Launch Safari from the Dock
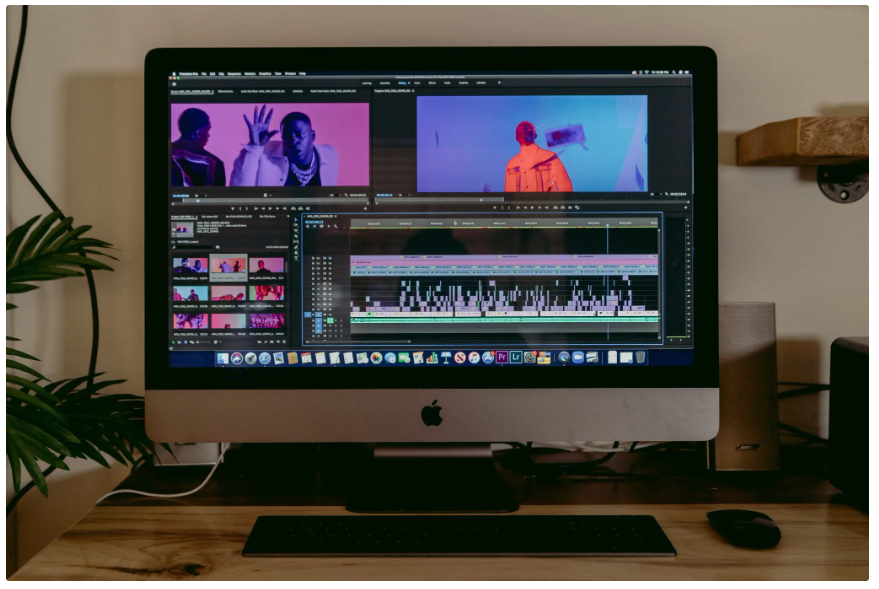Image resolution: width=879 pixels, height=589 pixels. 264,358
